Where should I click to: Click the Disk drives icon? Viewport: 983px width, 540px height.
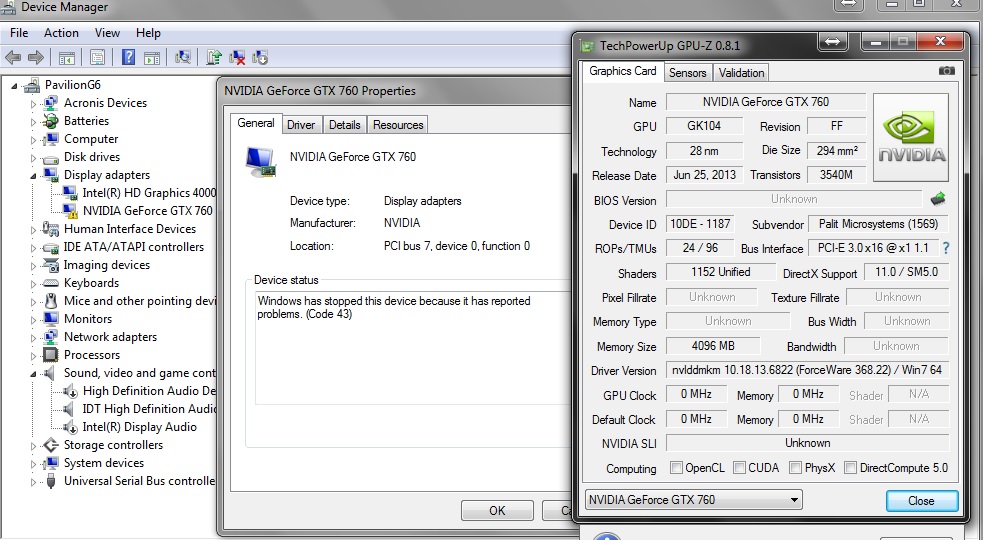click(51, 157)
